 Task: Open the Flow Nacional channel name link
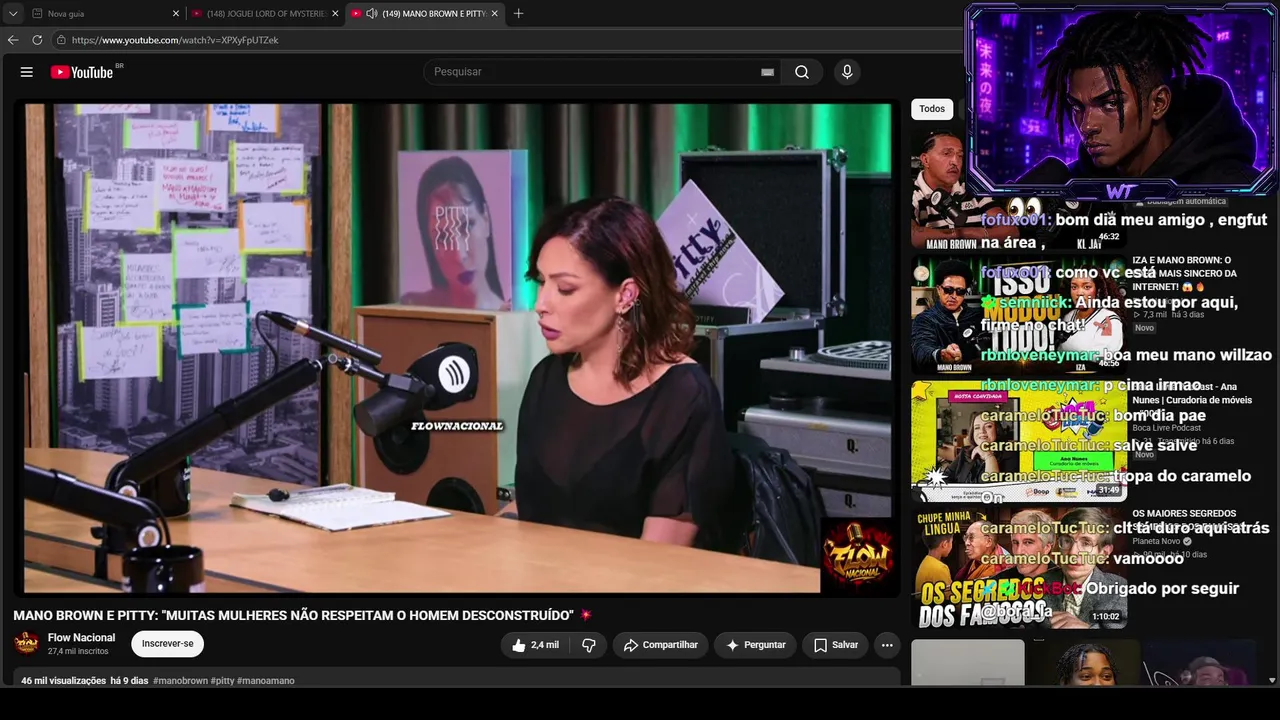[x=82, y=638]
